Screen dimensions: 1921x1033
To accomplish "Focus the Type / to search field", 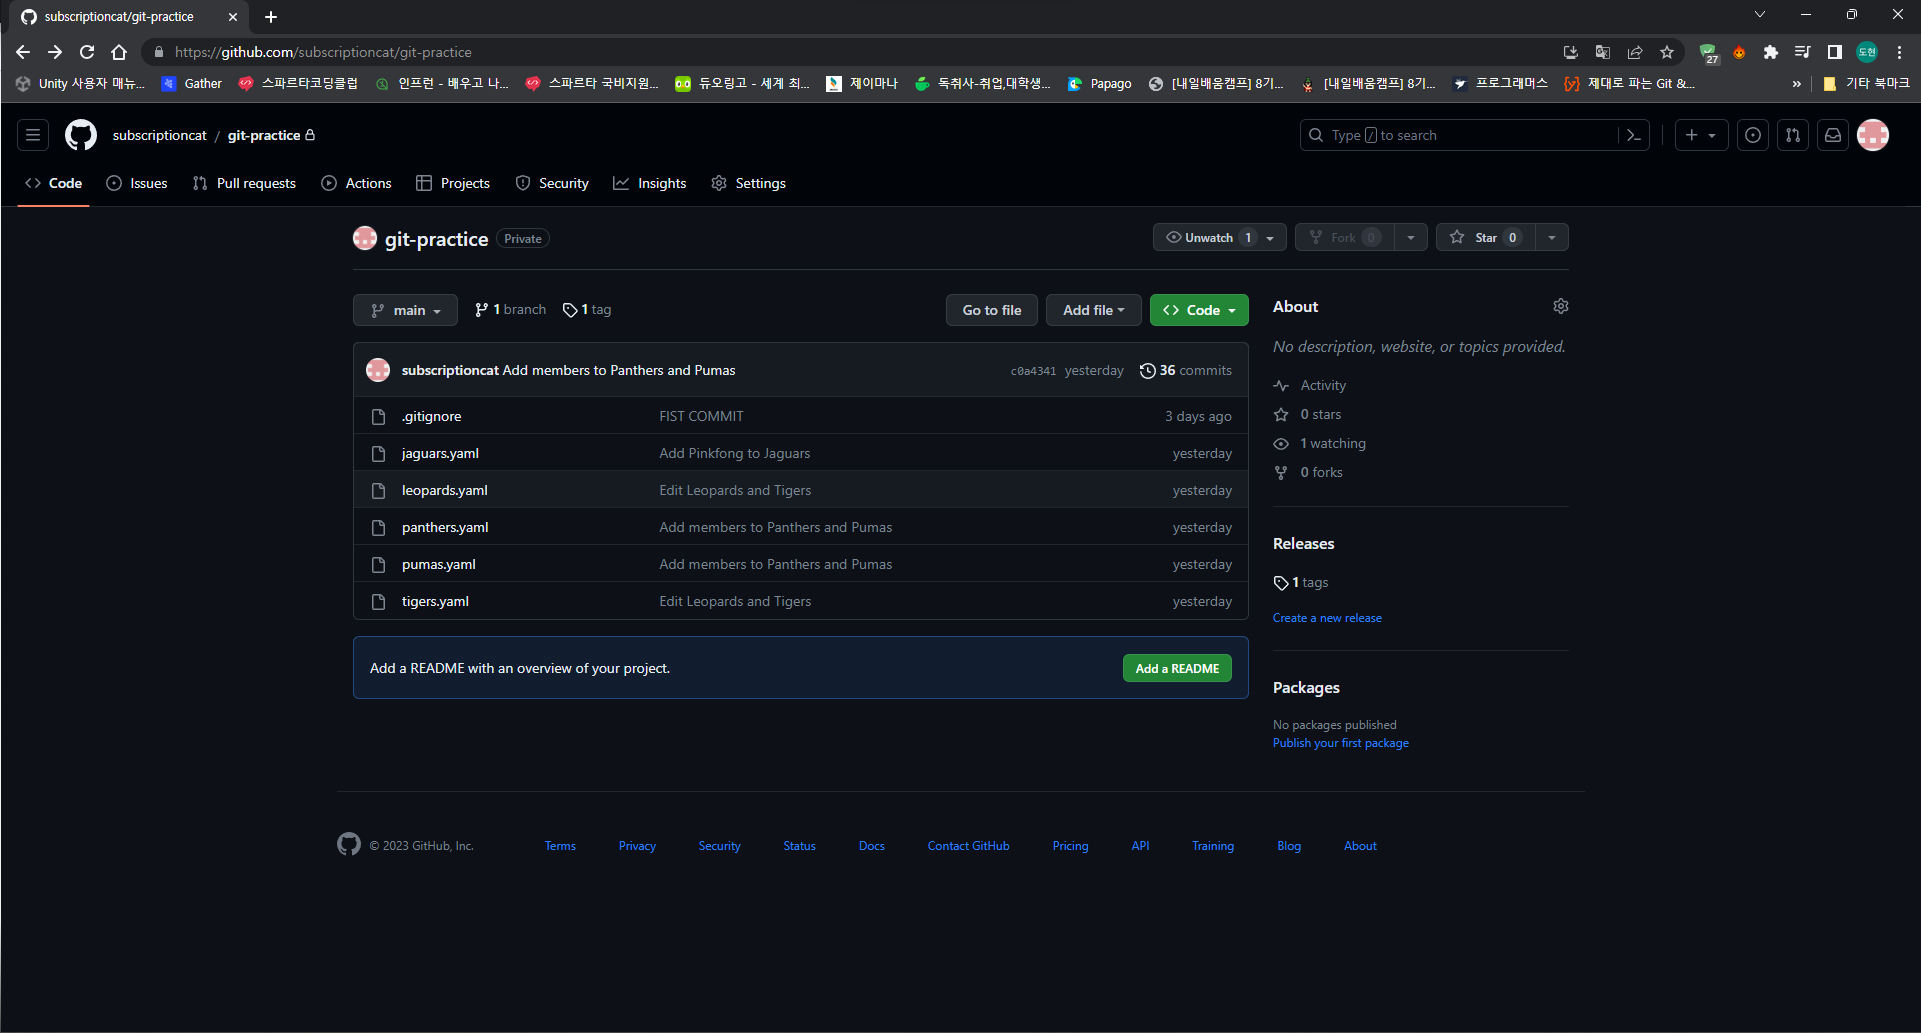I will coord(1460,135).
